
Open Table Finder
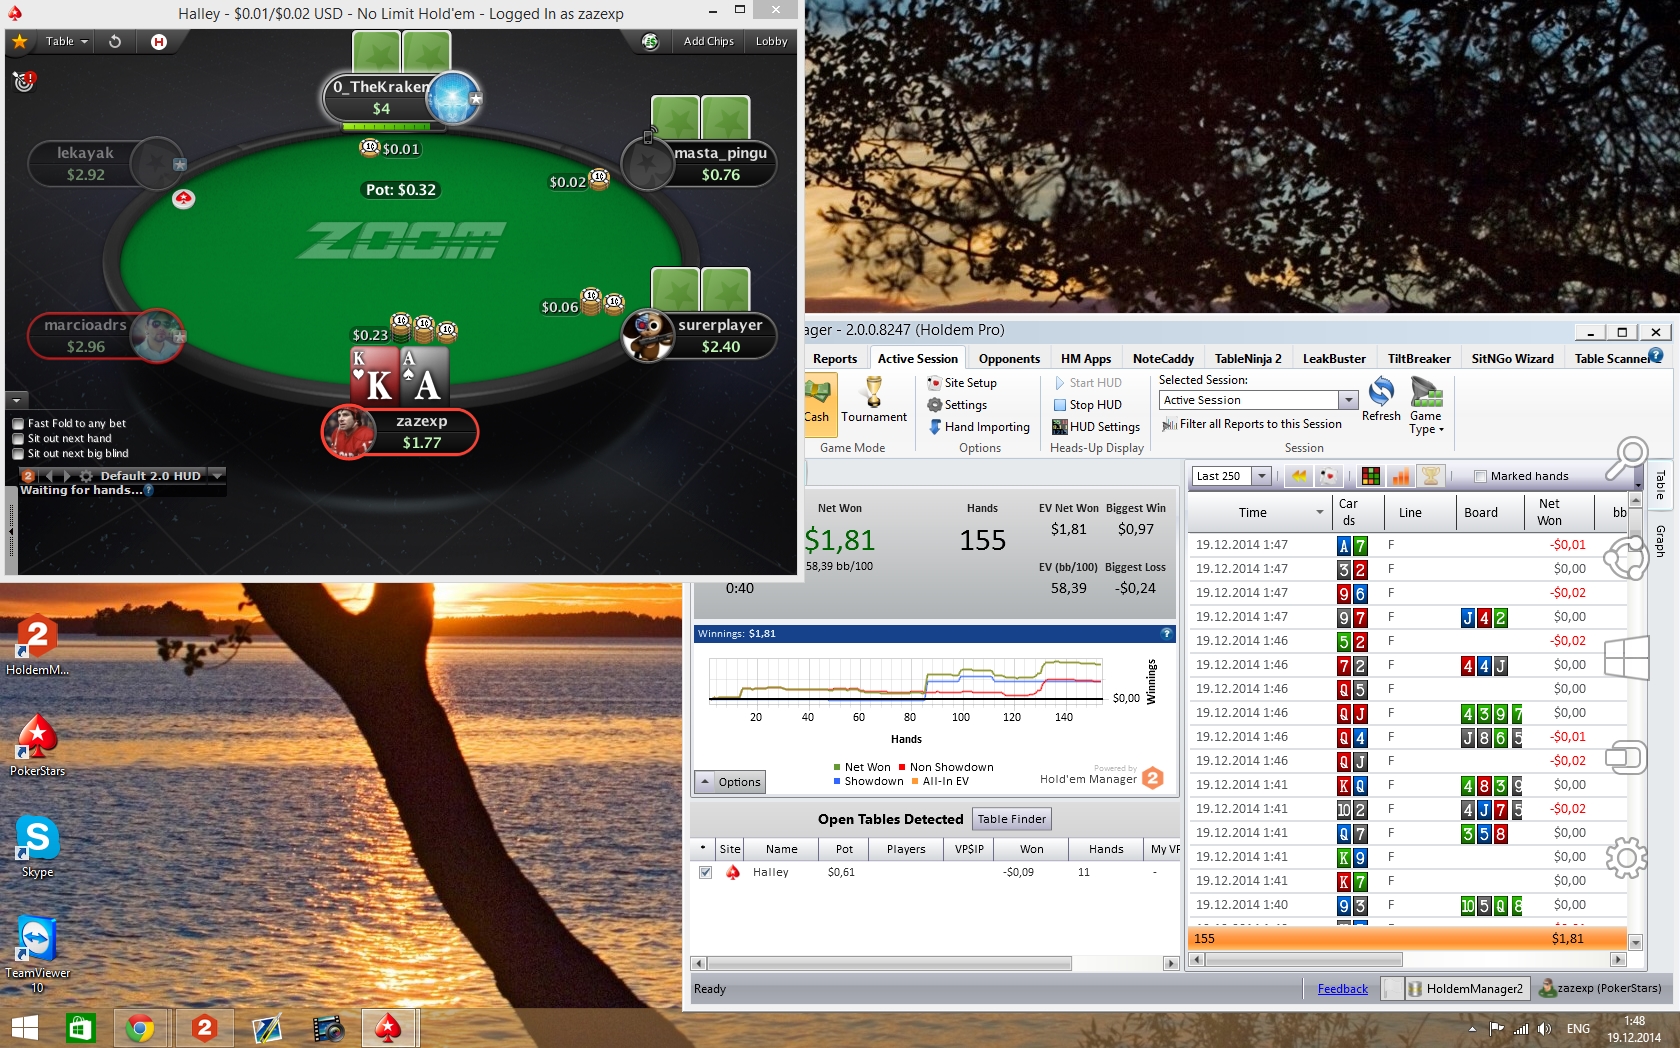(1012, 819)
